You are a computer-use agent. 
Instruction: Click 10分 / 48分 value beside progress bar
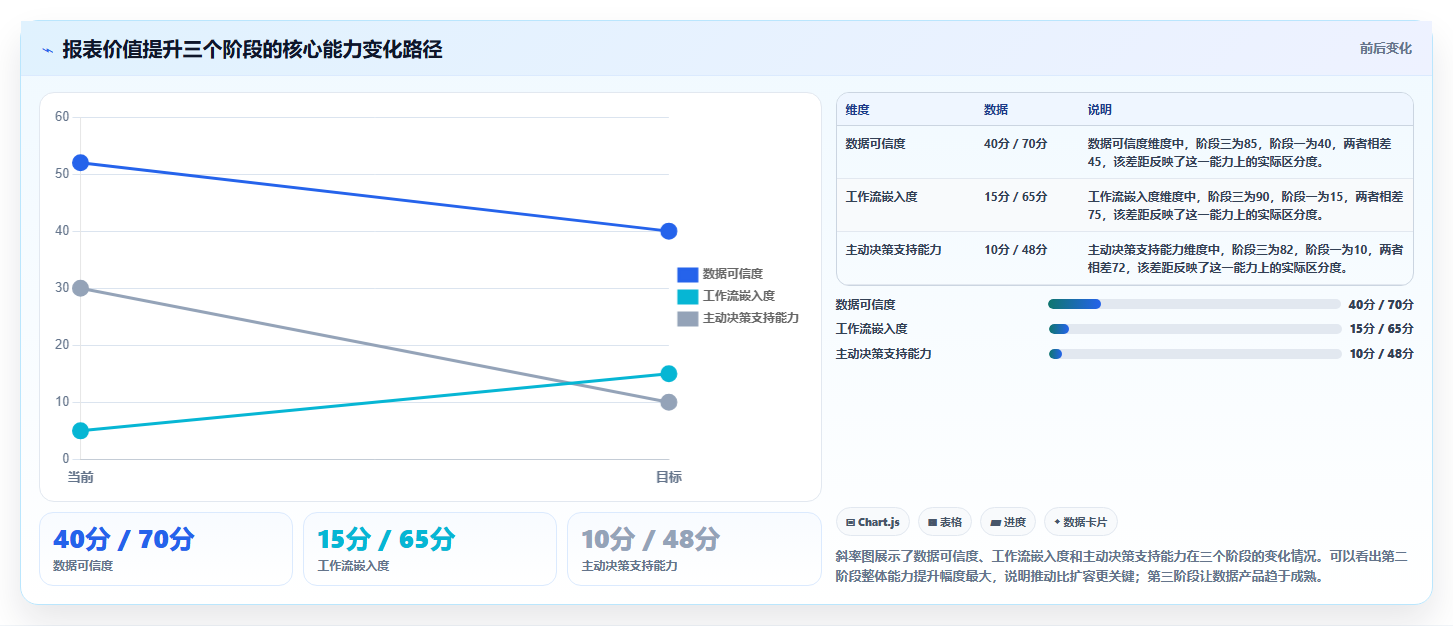[1381, 354]
